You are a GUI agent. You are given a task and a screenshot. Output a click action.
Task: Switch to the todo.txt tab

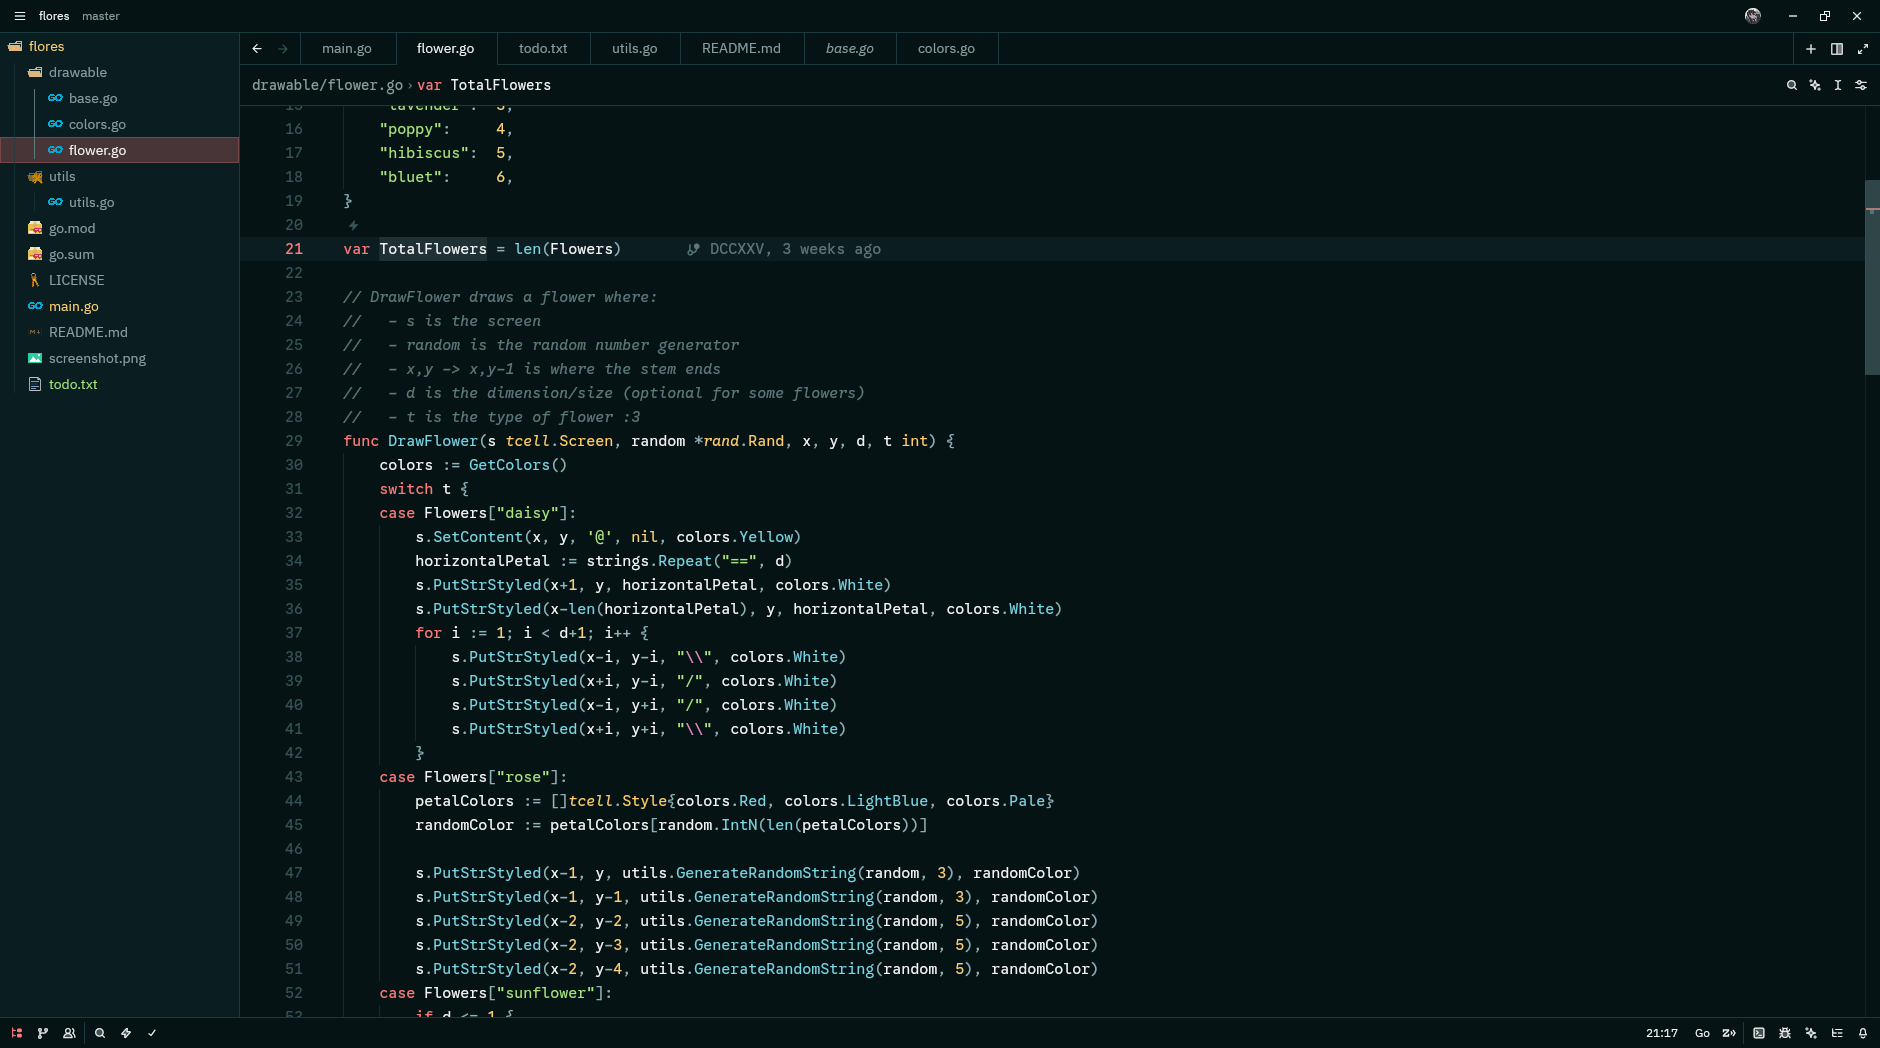pos(543,49)
